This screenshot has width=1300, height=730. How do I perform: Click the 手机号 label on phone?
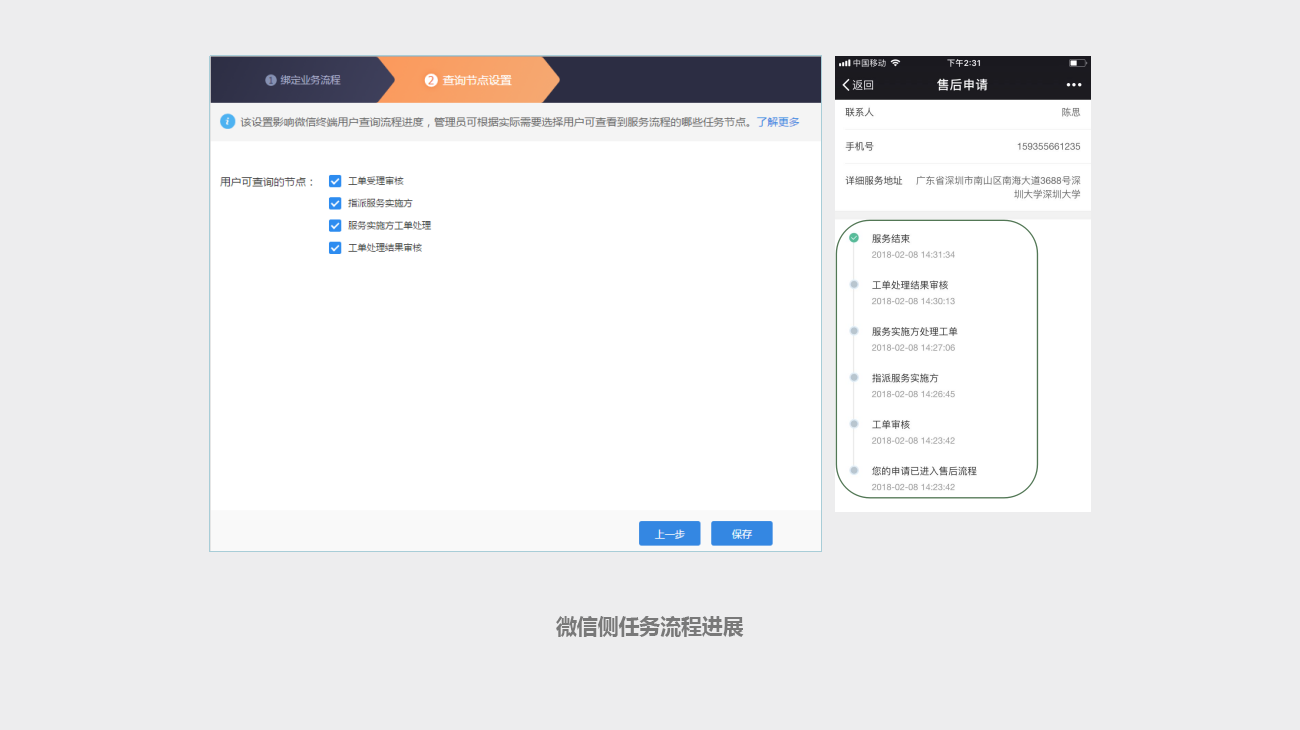pos(859,147)
